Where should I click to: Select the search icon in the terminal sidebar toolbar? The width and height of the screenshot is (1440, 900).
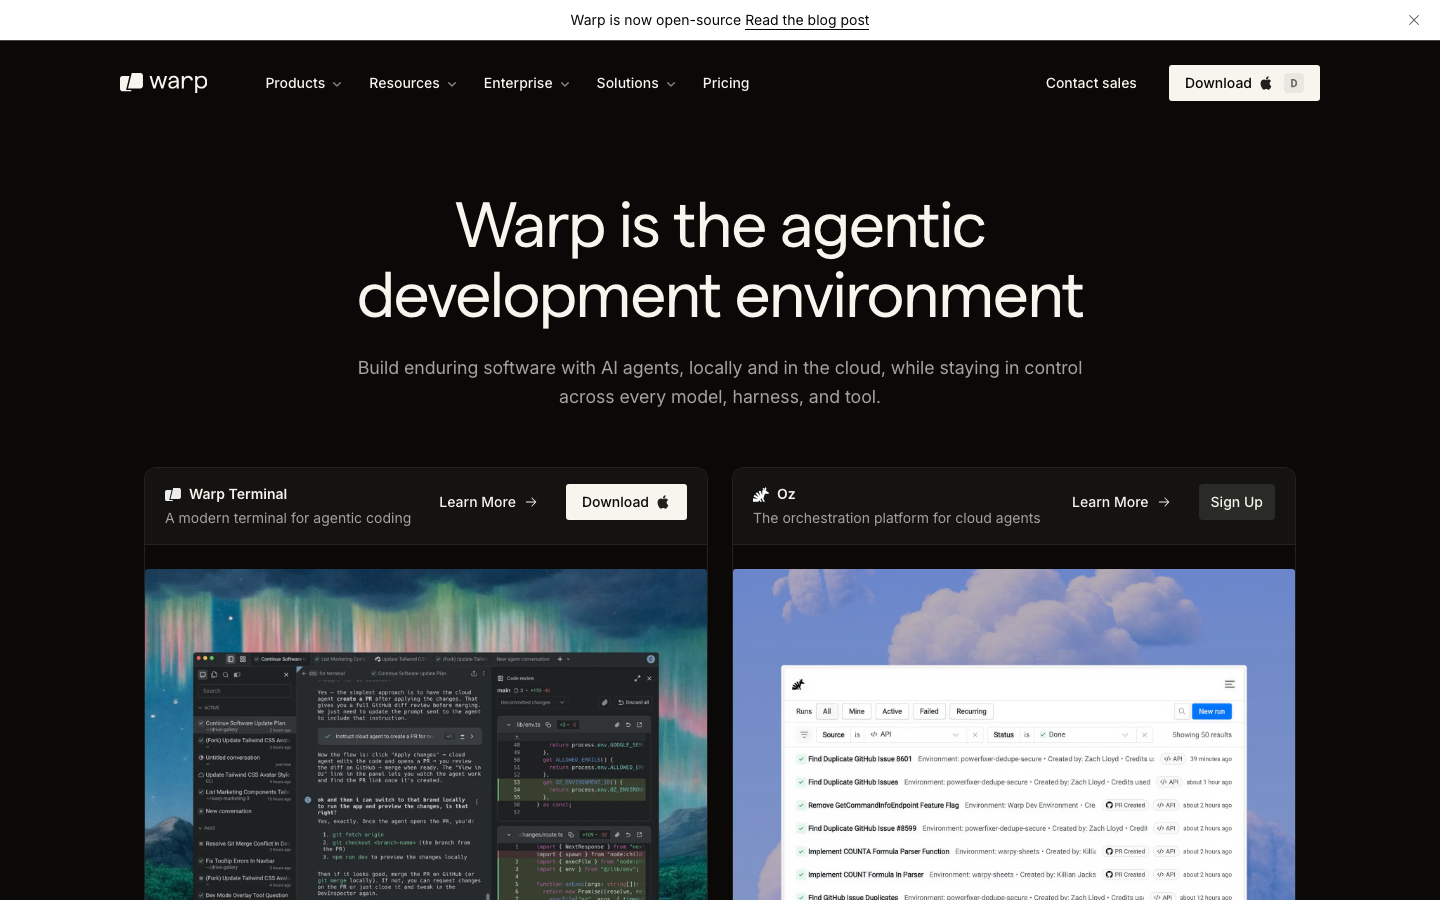coord(225,675)
